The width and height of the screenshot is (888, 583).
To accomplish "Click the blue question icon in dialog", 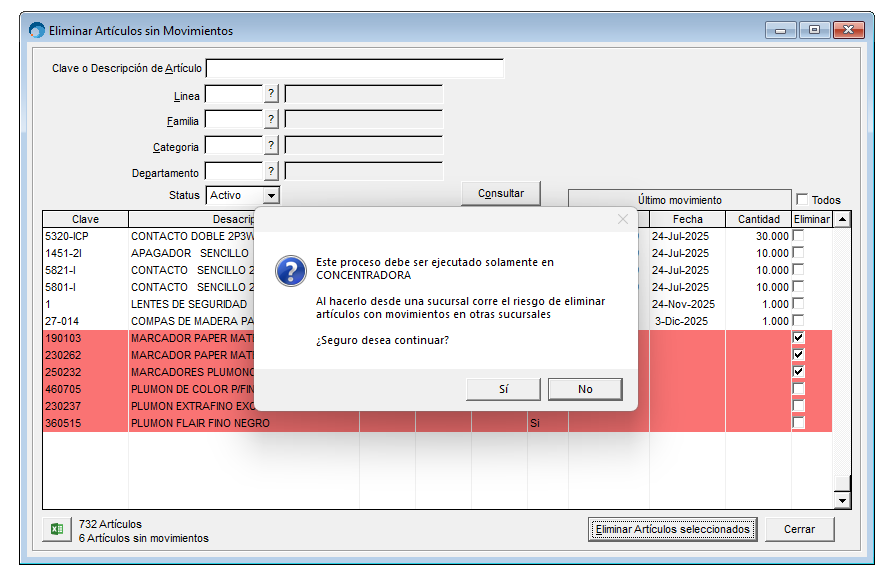I will (290, 270).
